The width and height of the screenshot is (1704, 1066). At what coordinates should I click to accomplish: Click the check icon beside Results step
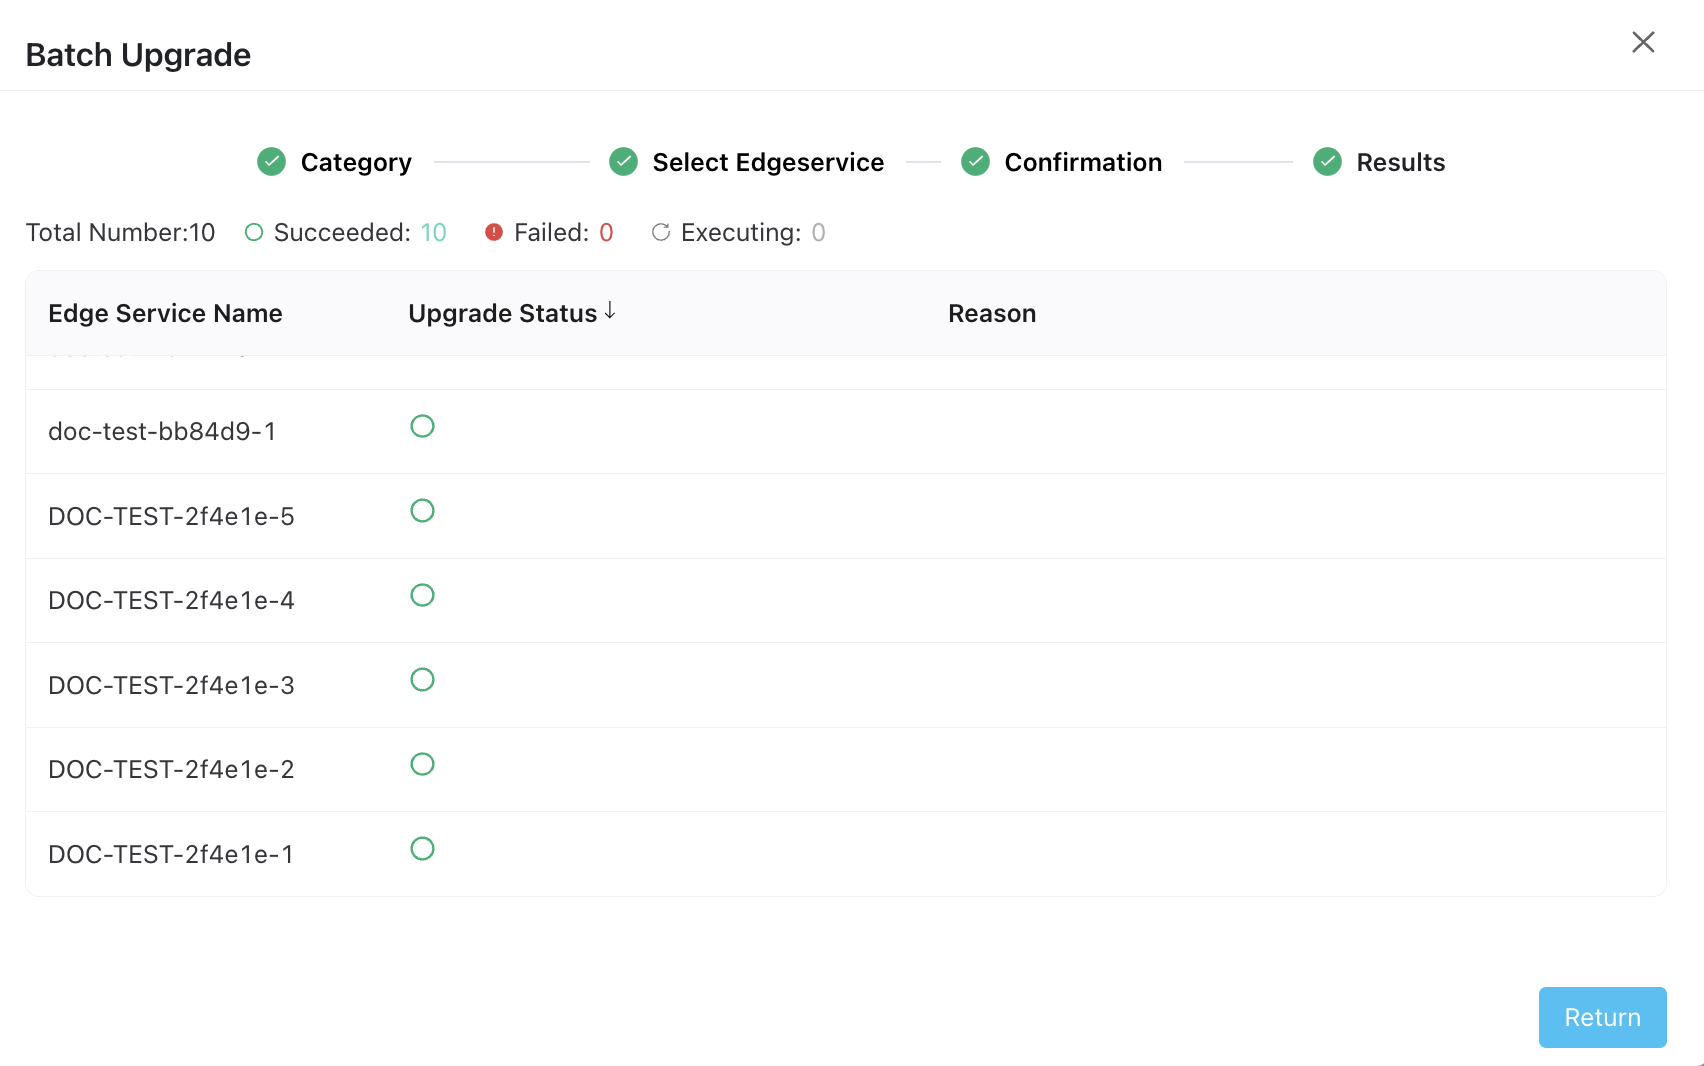(x=1326, y=161)
